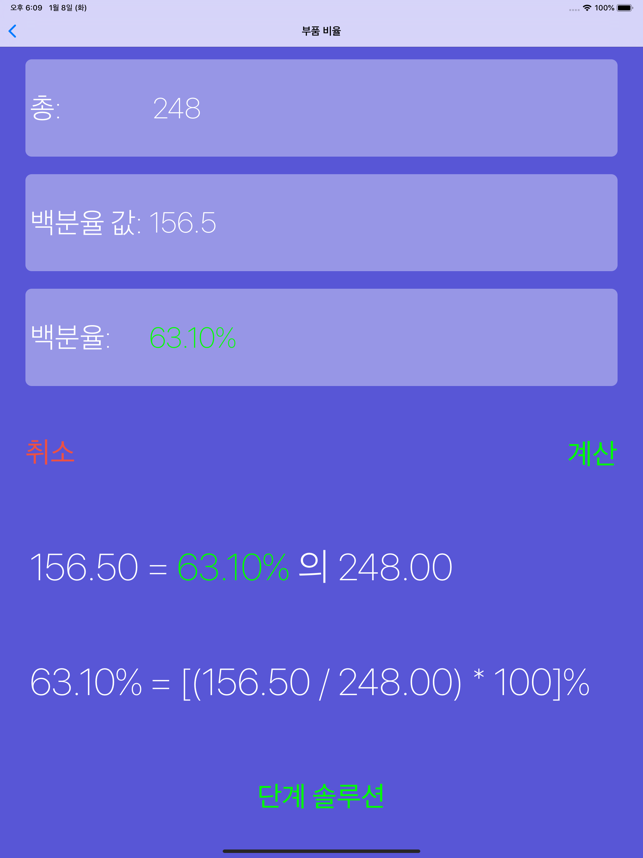This screenshot has width=643, height=858.
Task: Tap the back chevron arrow
Action: [12, 31]
